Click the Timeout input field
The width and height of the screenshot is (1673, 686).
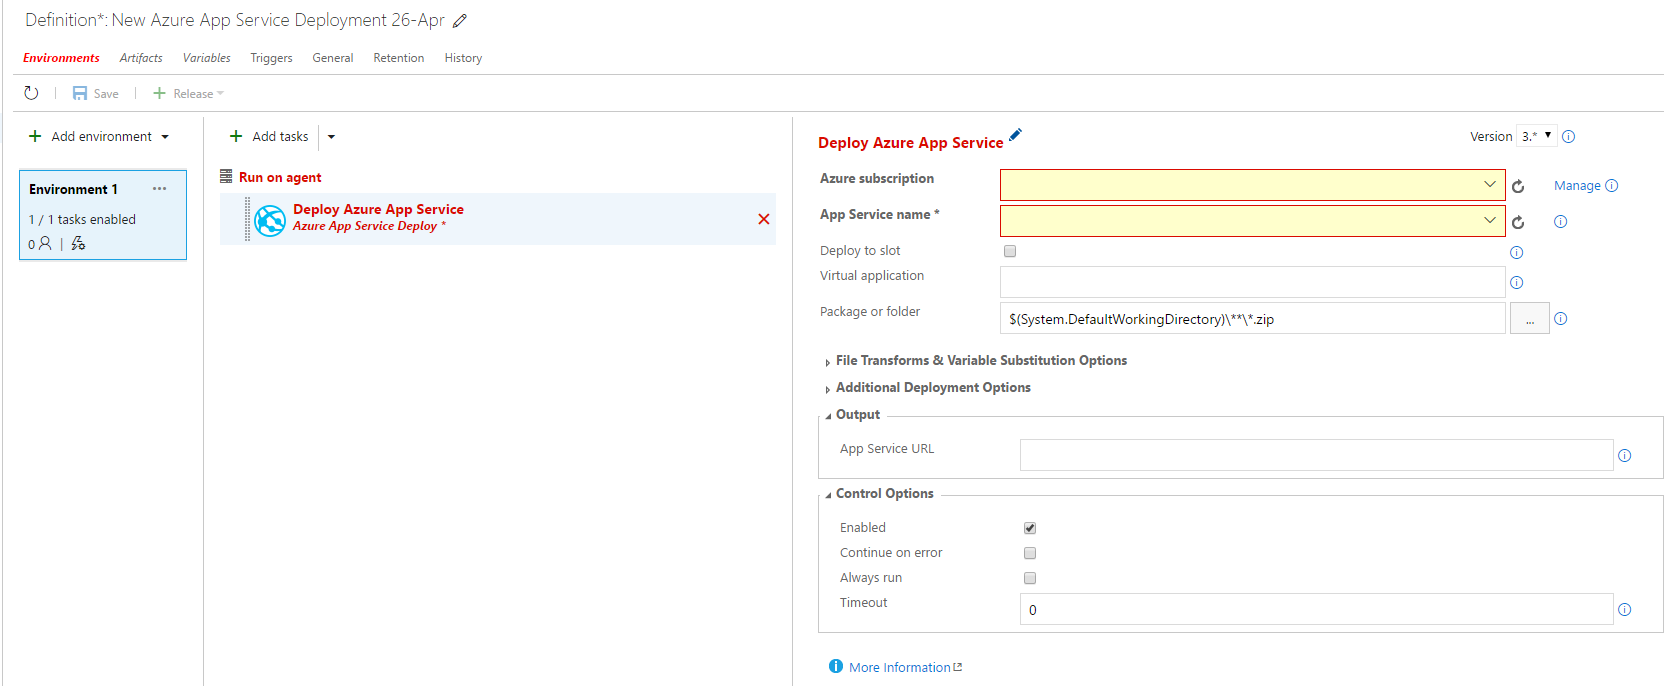coord(1315,610)
